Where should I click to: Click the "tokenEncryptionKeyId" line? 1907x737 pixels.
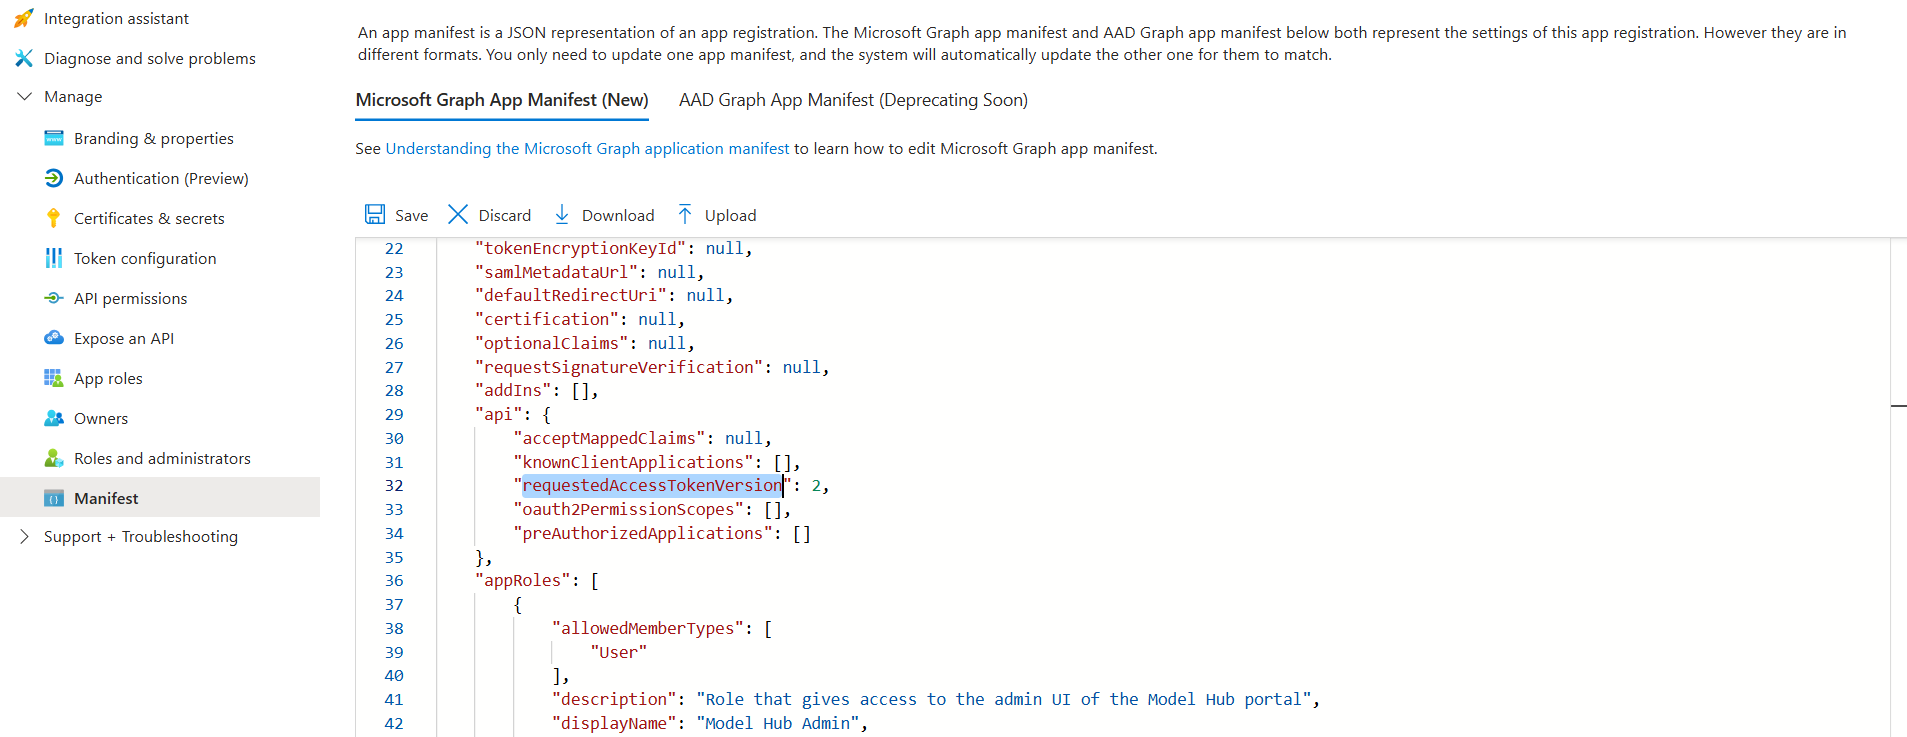(614, 249)
